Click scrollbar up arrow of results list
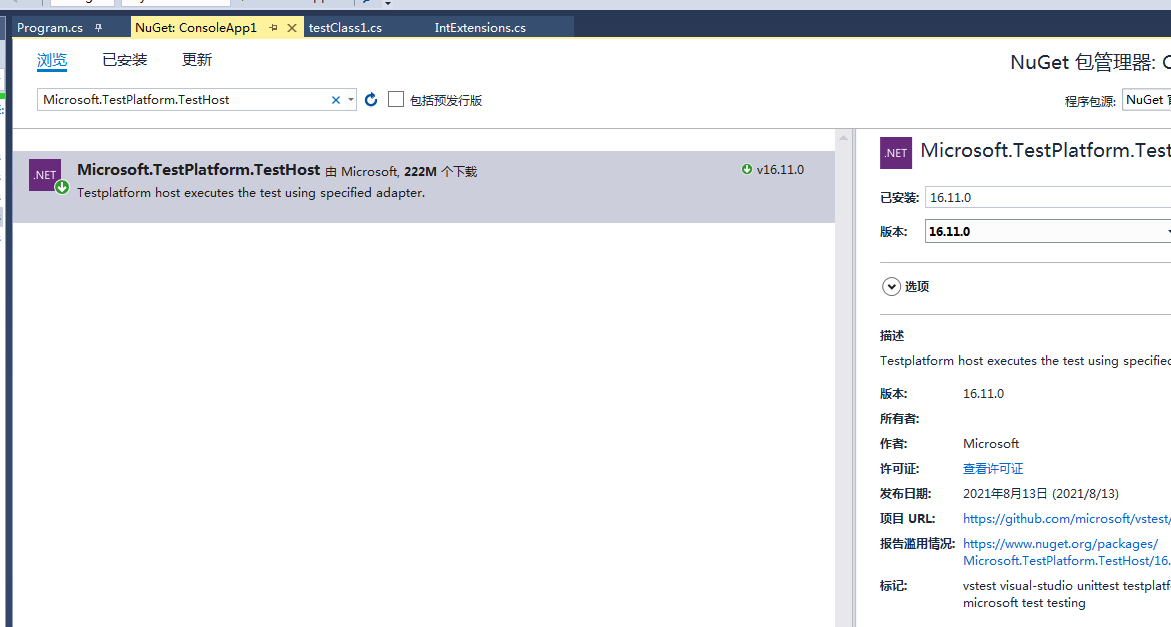Screen dimensions: 1171x627 (x=843, y=137)
